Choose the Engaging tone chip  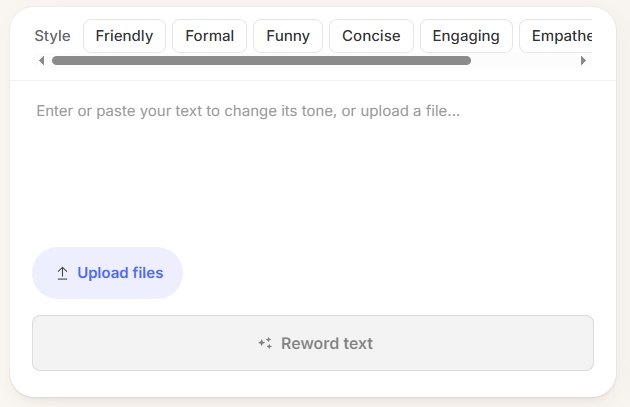[466, 36]
